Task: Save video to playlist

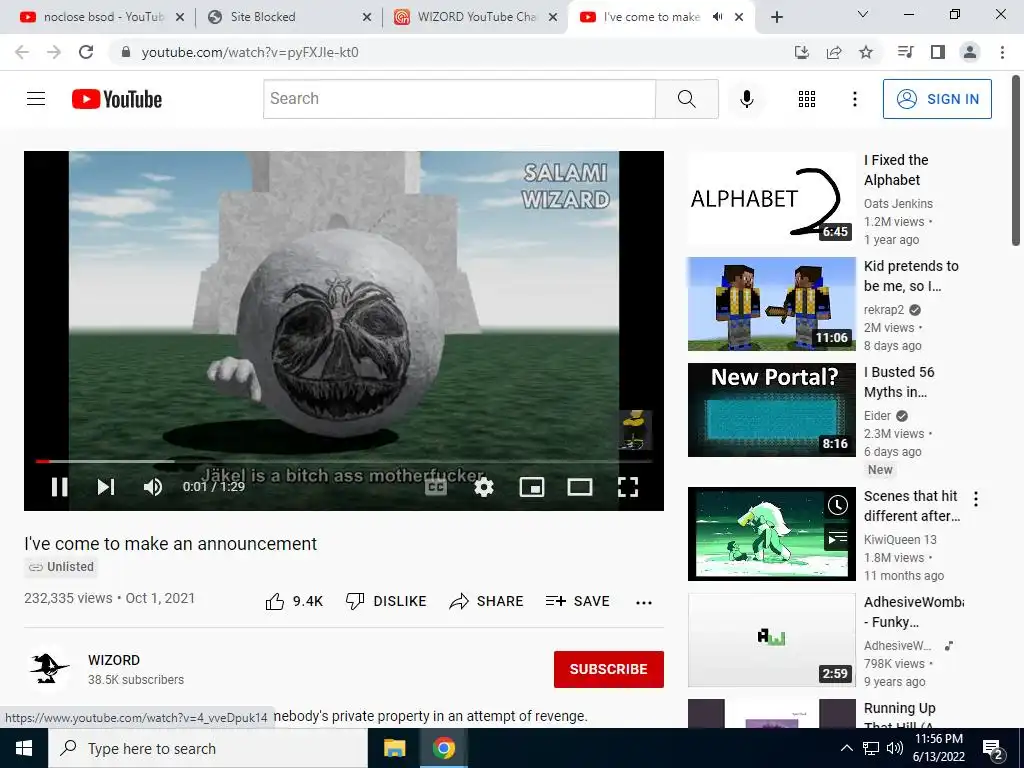Action: (x=577, y=601)
